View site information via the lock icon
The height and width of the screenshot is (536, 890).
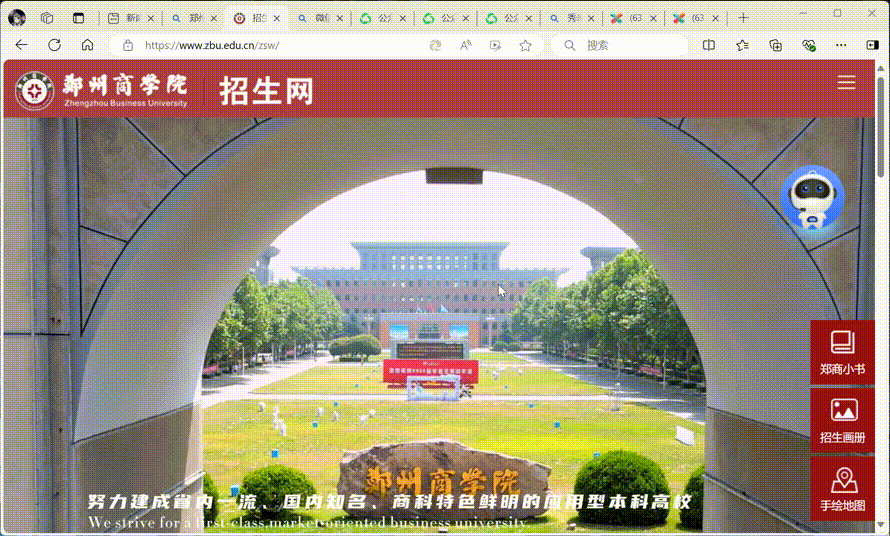(x=127, y=45)
